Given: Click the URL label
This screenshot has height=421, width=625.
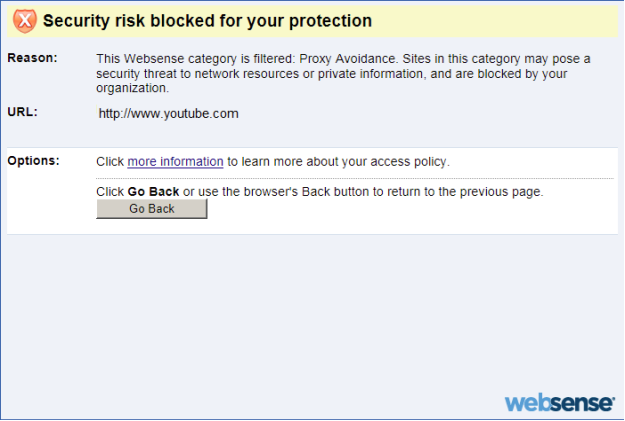Looking at the screenshot, I should [x=22, y=112].
